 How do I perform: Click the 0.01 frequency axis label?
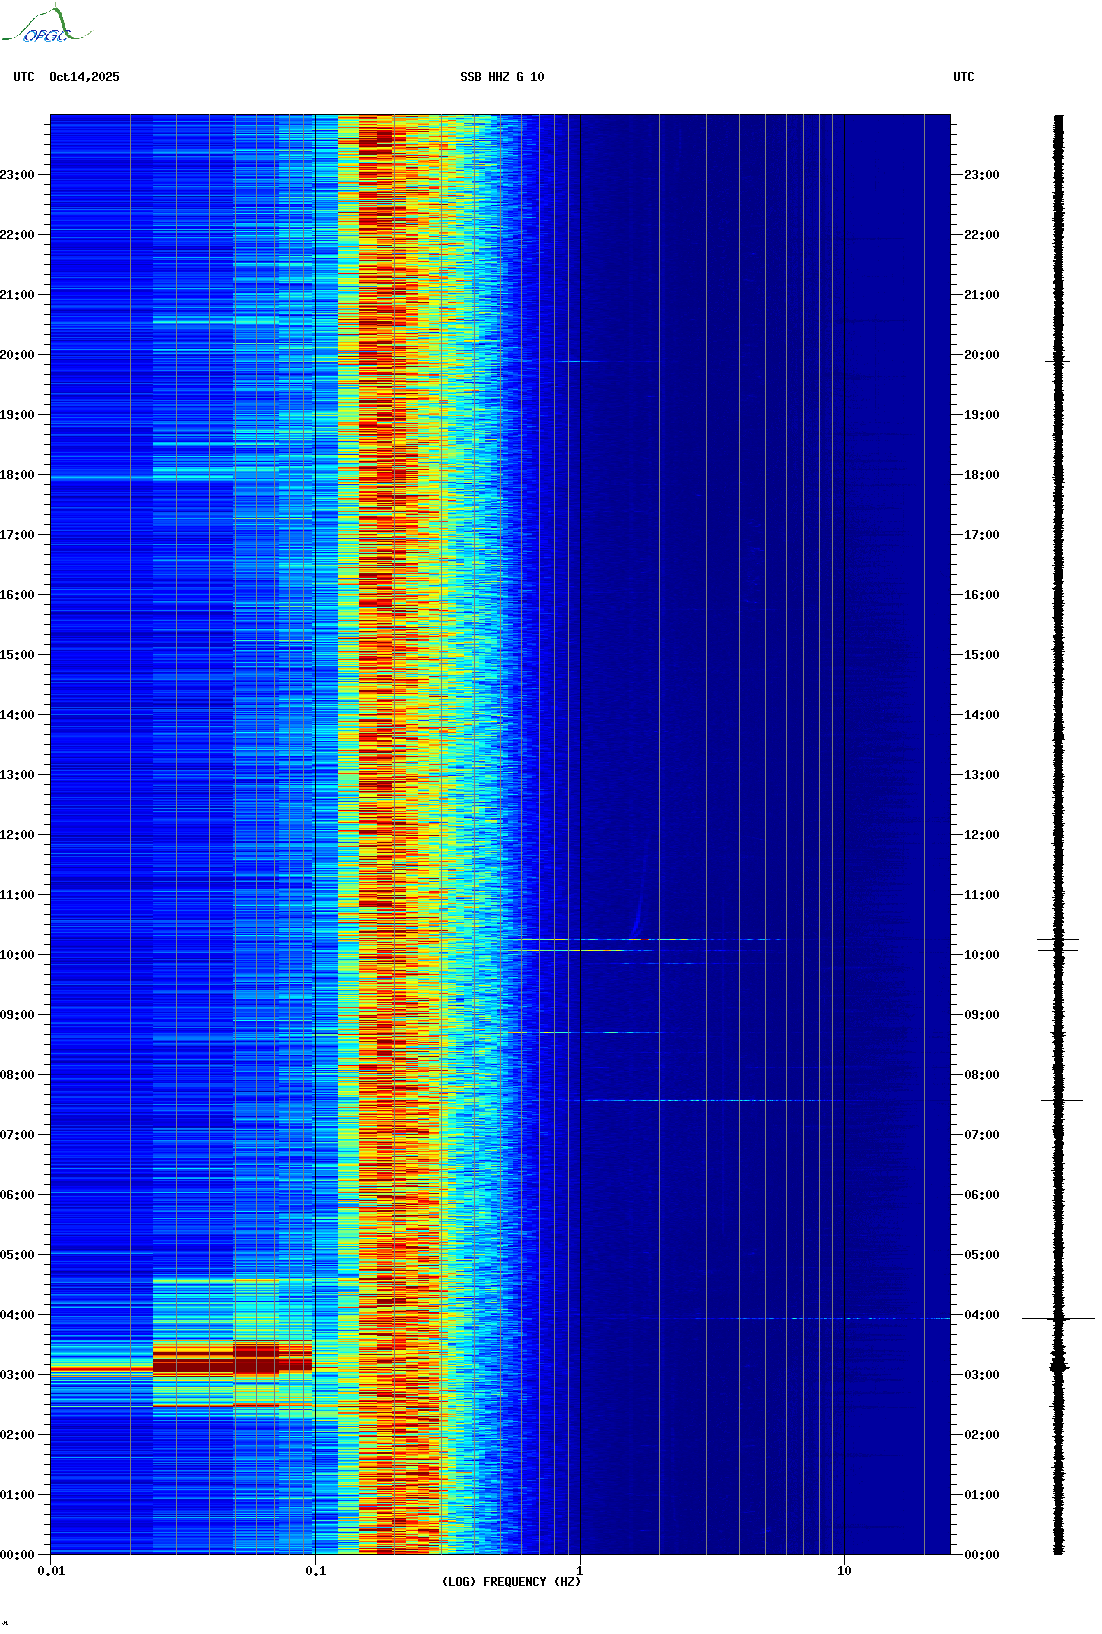coord(51,1571)
